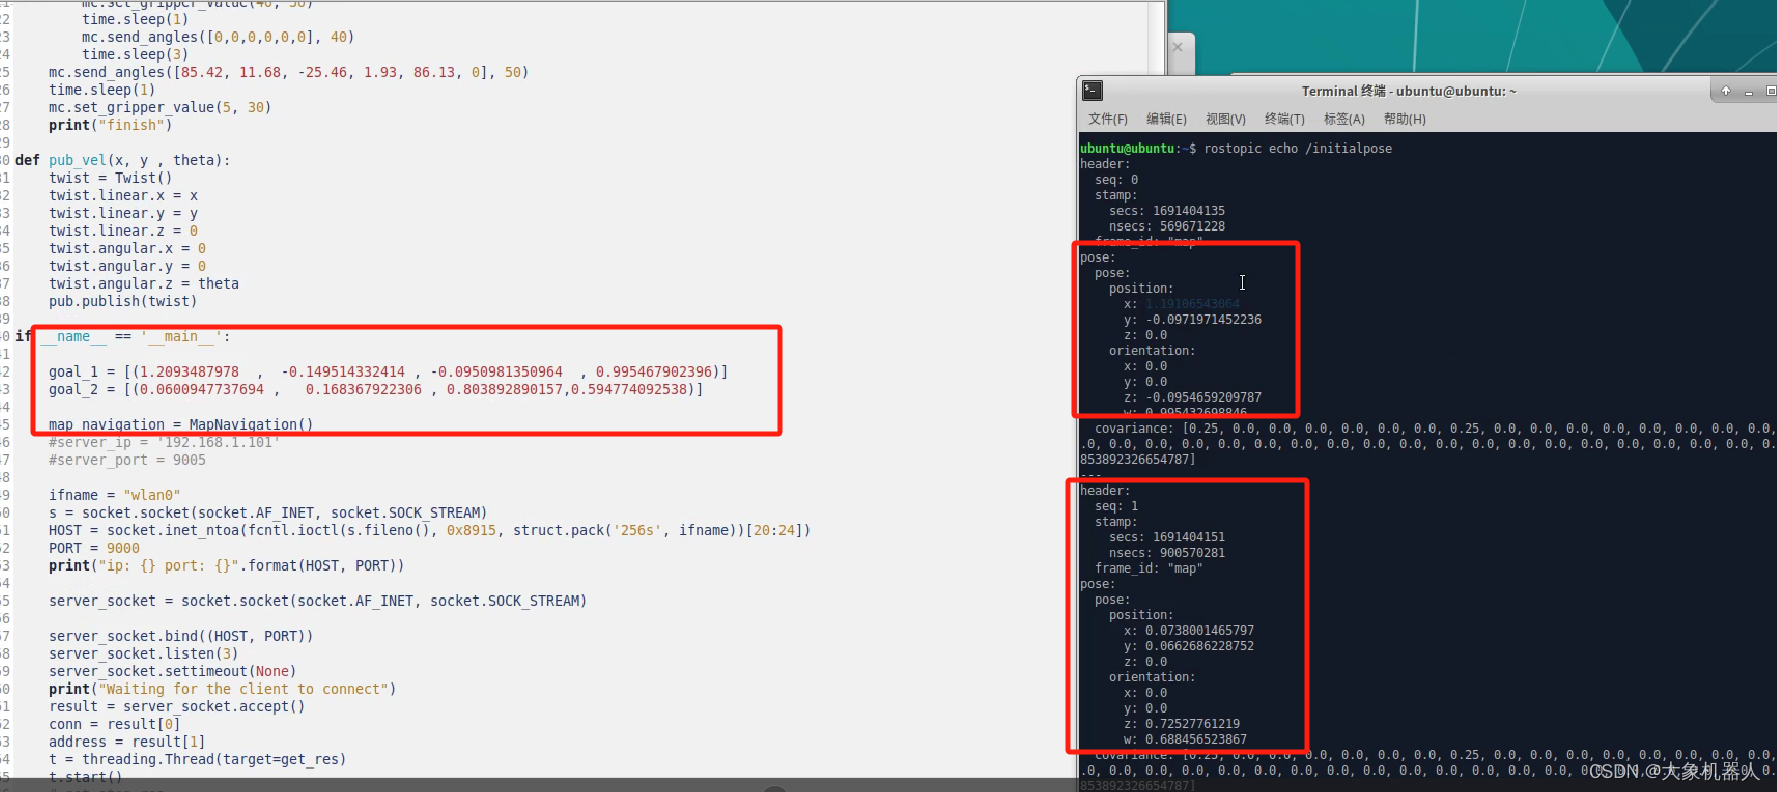Click the 'mc.send_angles([0,0,0,0,0,0], 40)' line
Viewport: 1777px width, 792px height.
tap(218, 37)
